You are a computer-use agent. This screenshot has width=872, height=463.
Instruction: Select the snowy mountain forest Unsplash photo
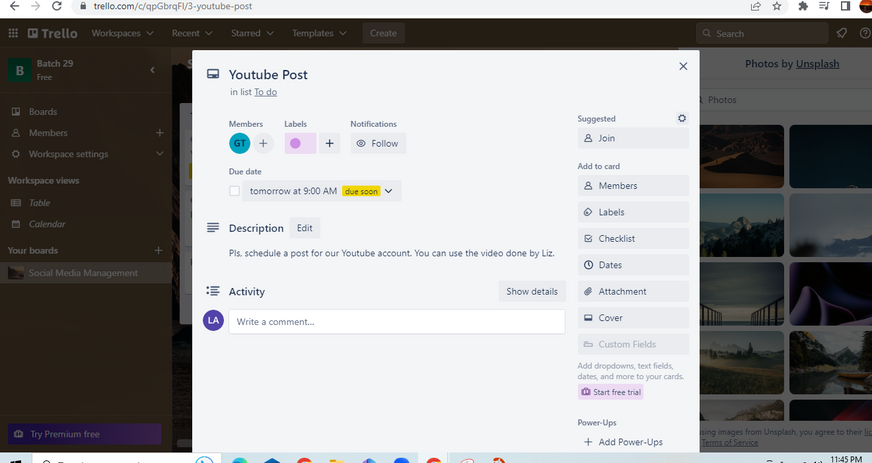point(741,225)
